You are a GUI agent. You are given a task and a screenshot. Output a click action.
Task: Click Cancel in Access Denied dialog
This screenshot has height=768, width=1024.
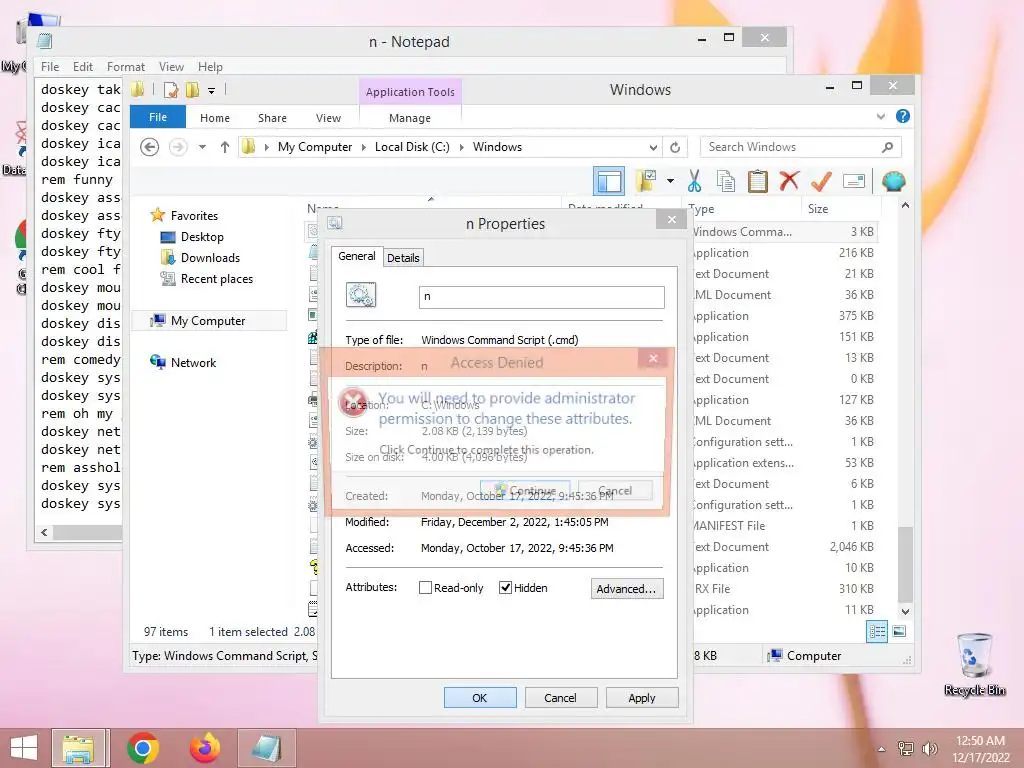(x=615, y=490)
